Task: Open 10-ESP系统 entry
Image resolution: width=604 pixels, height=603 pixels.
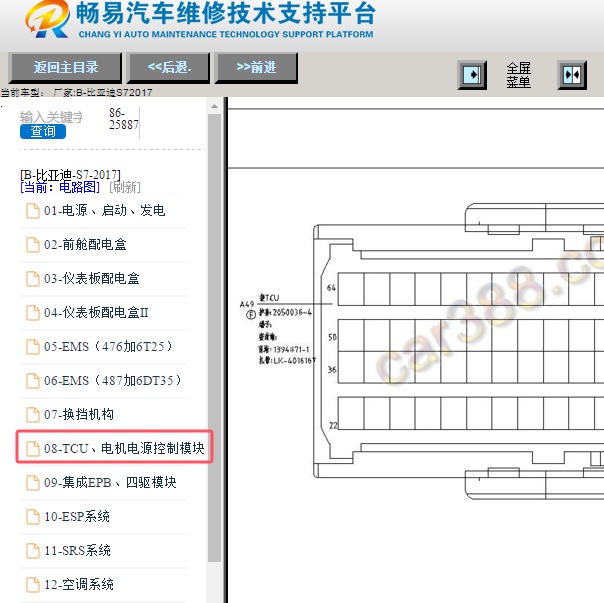Action: (77, 516)
